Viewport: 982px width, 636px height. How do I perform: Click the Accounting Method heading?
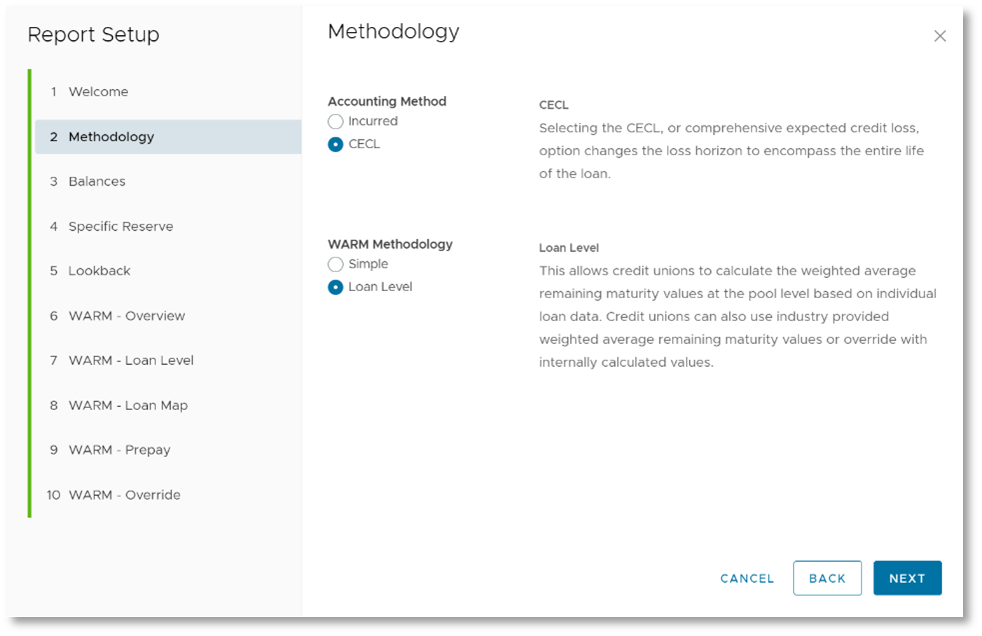click(x=387, y=101)
